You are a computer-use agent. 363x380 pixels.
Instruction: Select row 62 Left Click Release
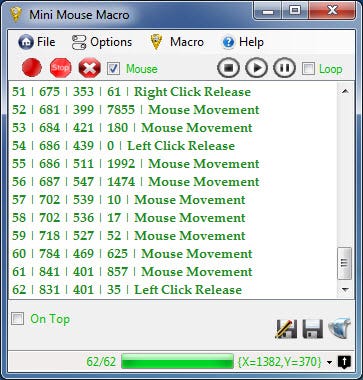(x=173, y=290)
